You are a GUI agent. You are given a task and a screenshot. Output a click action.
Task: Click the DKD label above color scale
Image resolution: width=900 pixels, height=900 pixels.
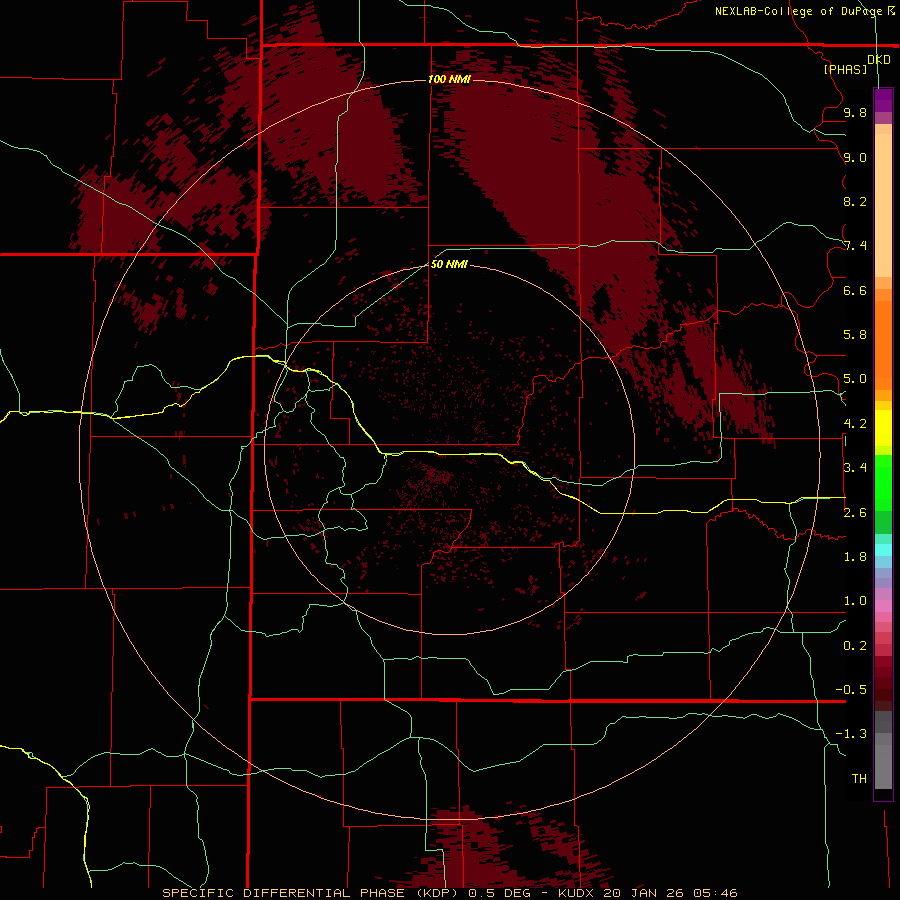879,60
